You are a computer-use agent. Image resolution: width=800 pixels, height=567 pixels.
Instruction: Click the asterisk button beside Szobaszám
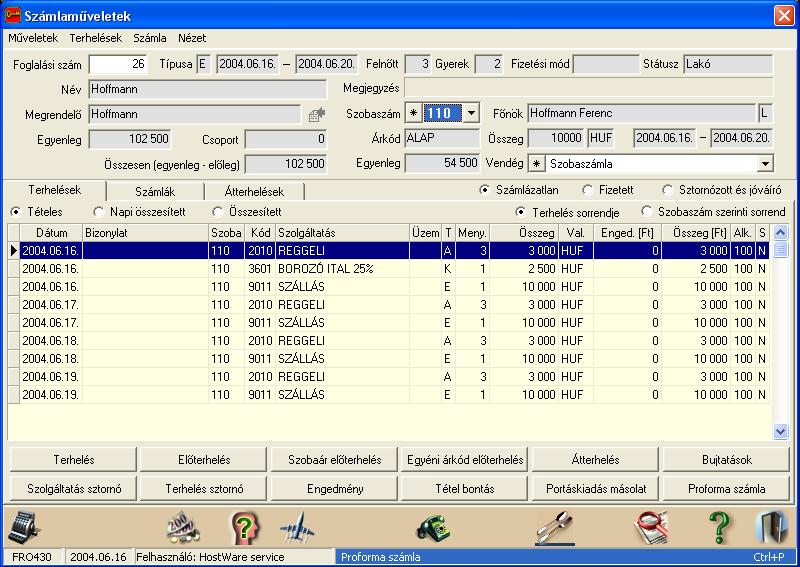(413, 113)
